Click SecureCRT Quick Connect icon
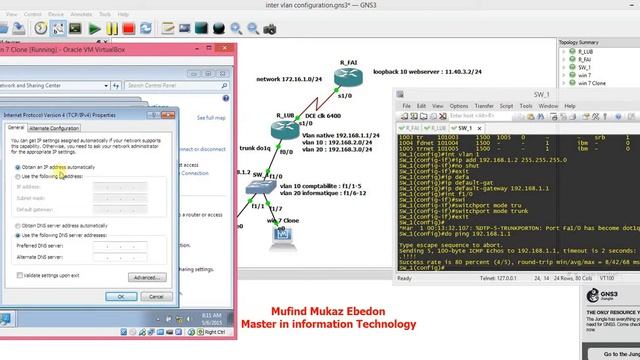The image size is (640, 360). click(x=414, y=117)
